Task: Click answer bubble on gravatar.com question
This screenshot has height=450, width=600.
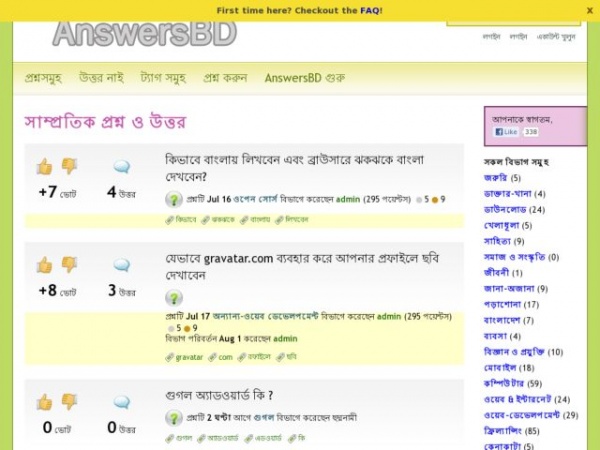Action: (x=122, y=265)
